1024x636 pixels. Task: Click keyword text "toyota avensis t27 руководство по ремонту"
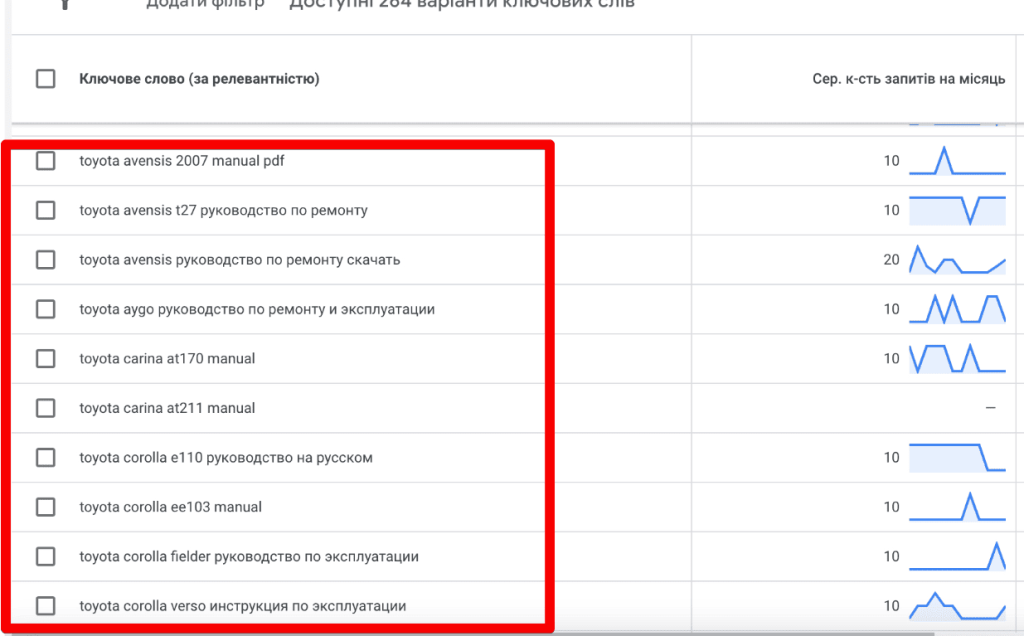[x=223, y=210]
